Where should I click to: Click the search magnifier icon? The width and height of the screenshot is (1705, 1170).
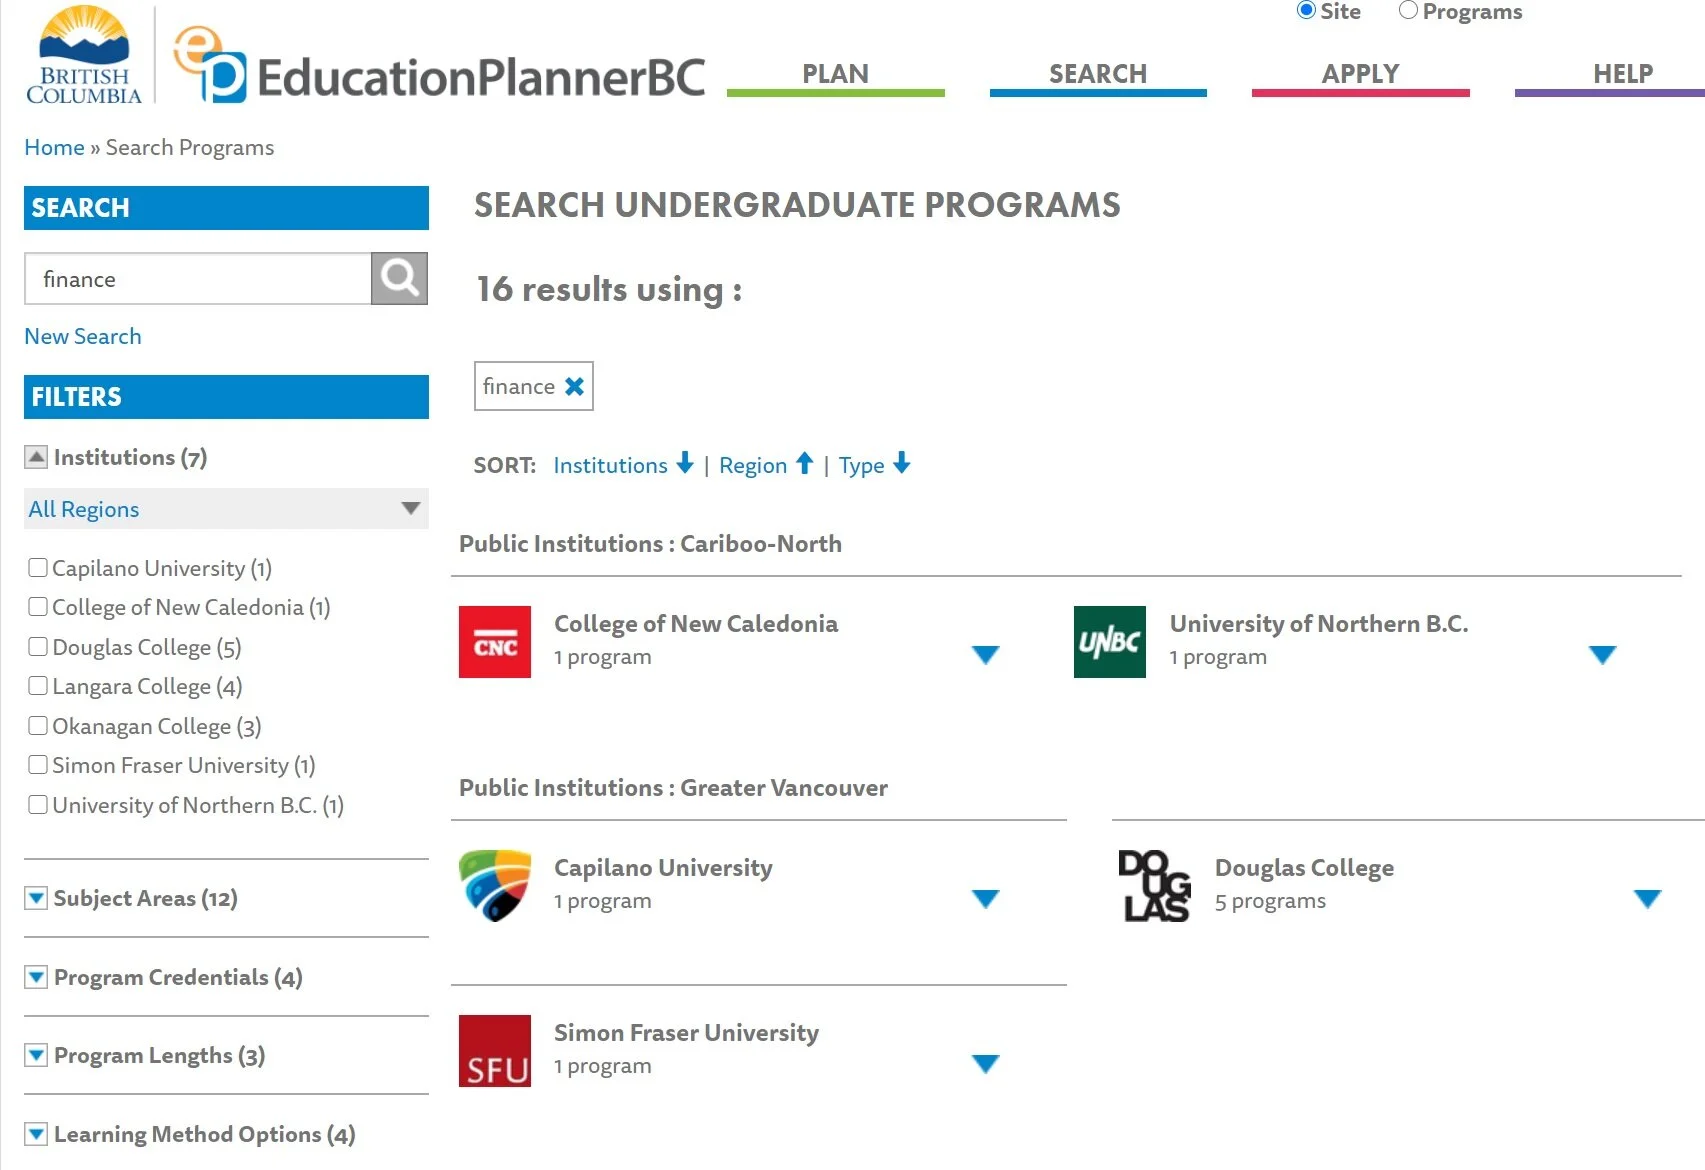click(398, 278)
